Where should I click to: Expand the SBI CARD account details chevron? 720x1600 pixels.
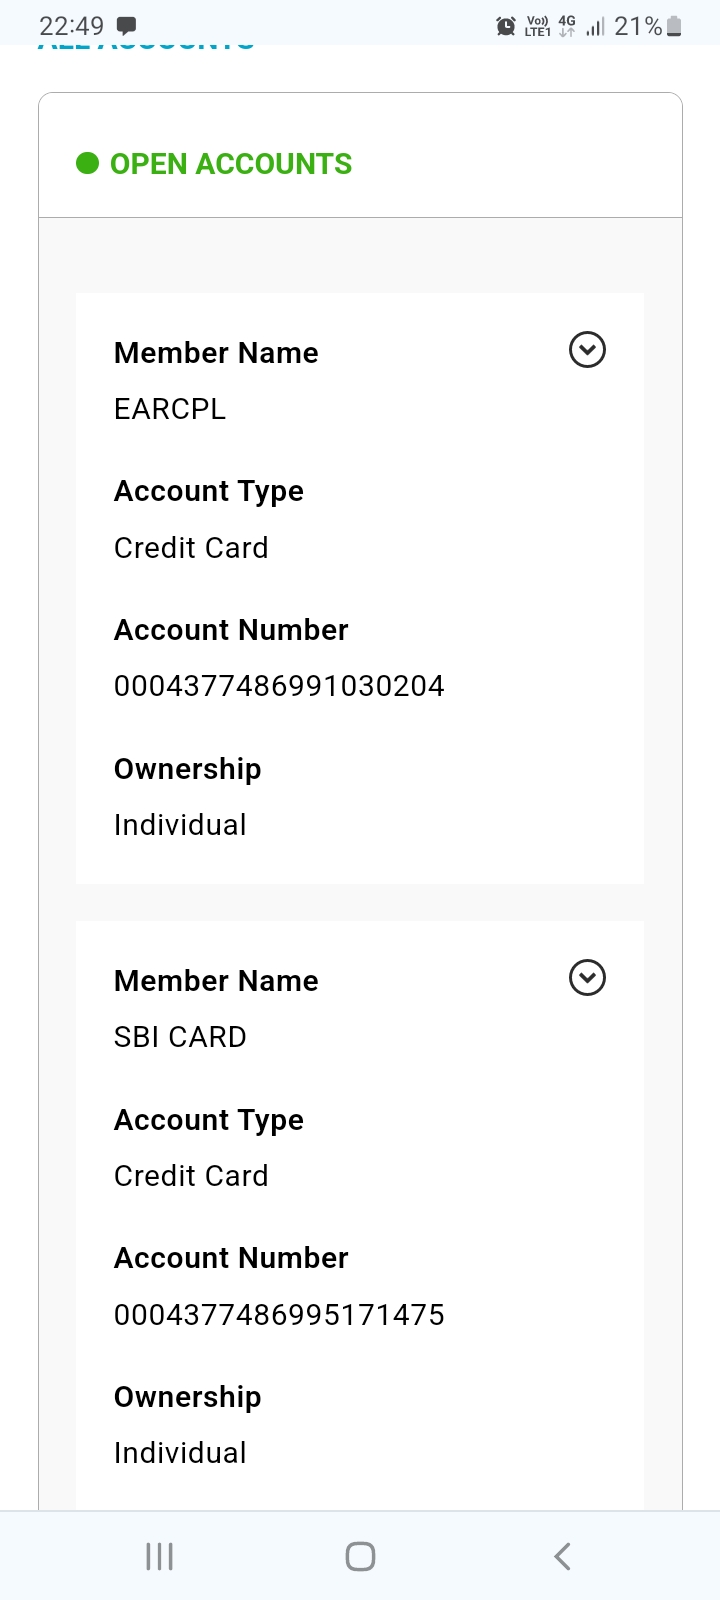(587, 978)
